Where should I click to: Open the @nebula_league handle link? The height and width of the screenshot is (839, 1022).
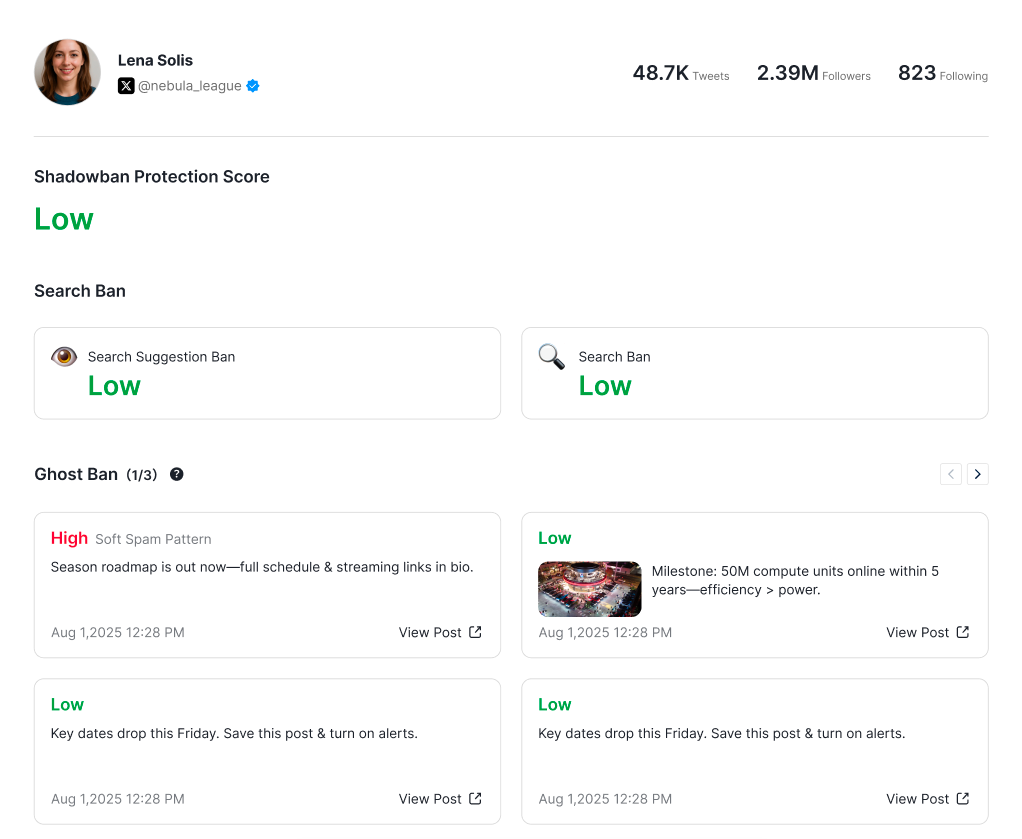190,86
